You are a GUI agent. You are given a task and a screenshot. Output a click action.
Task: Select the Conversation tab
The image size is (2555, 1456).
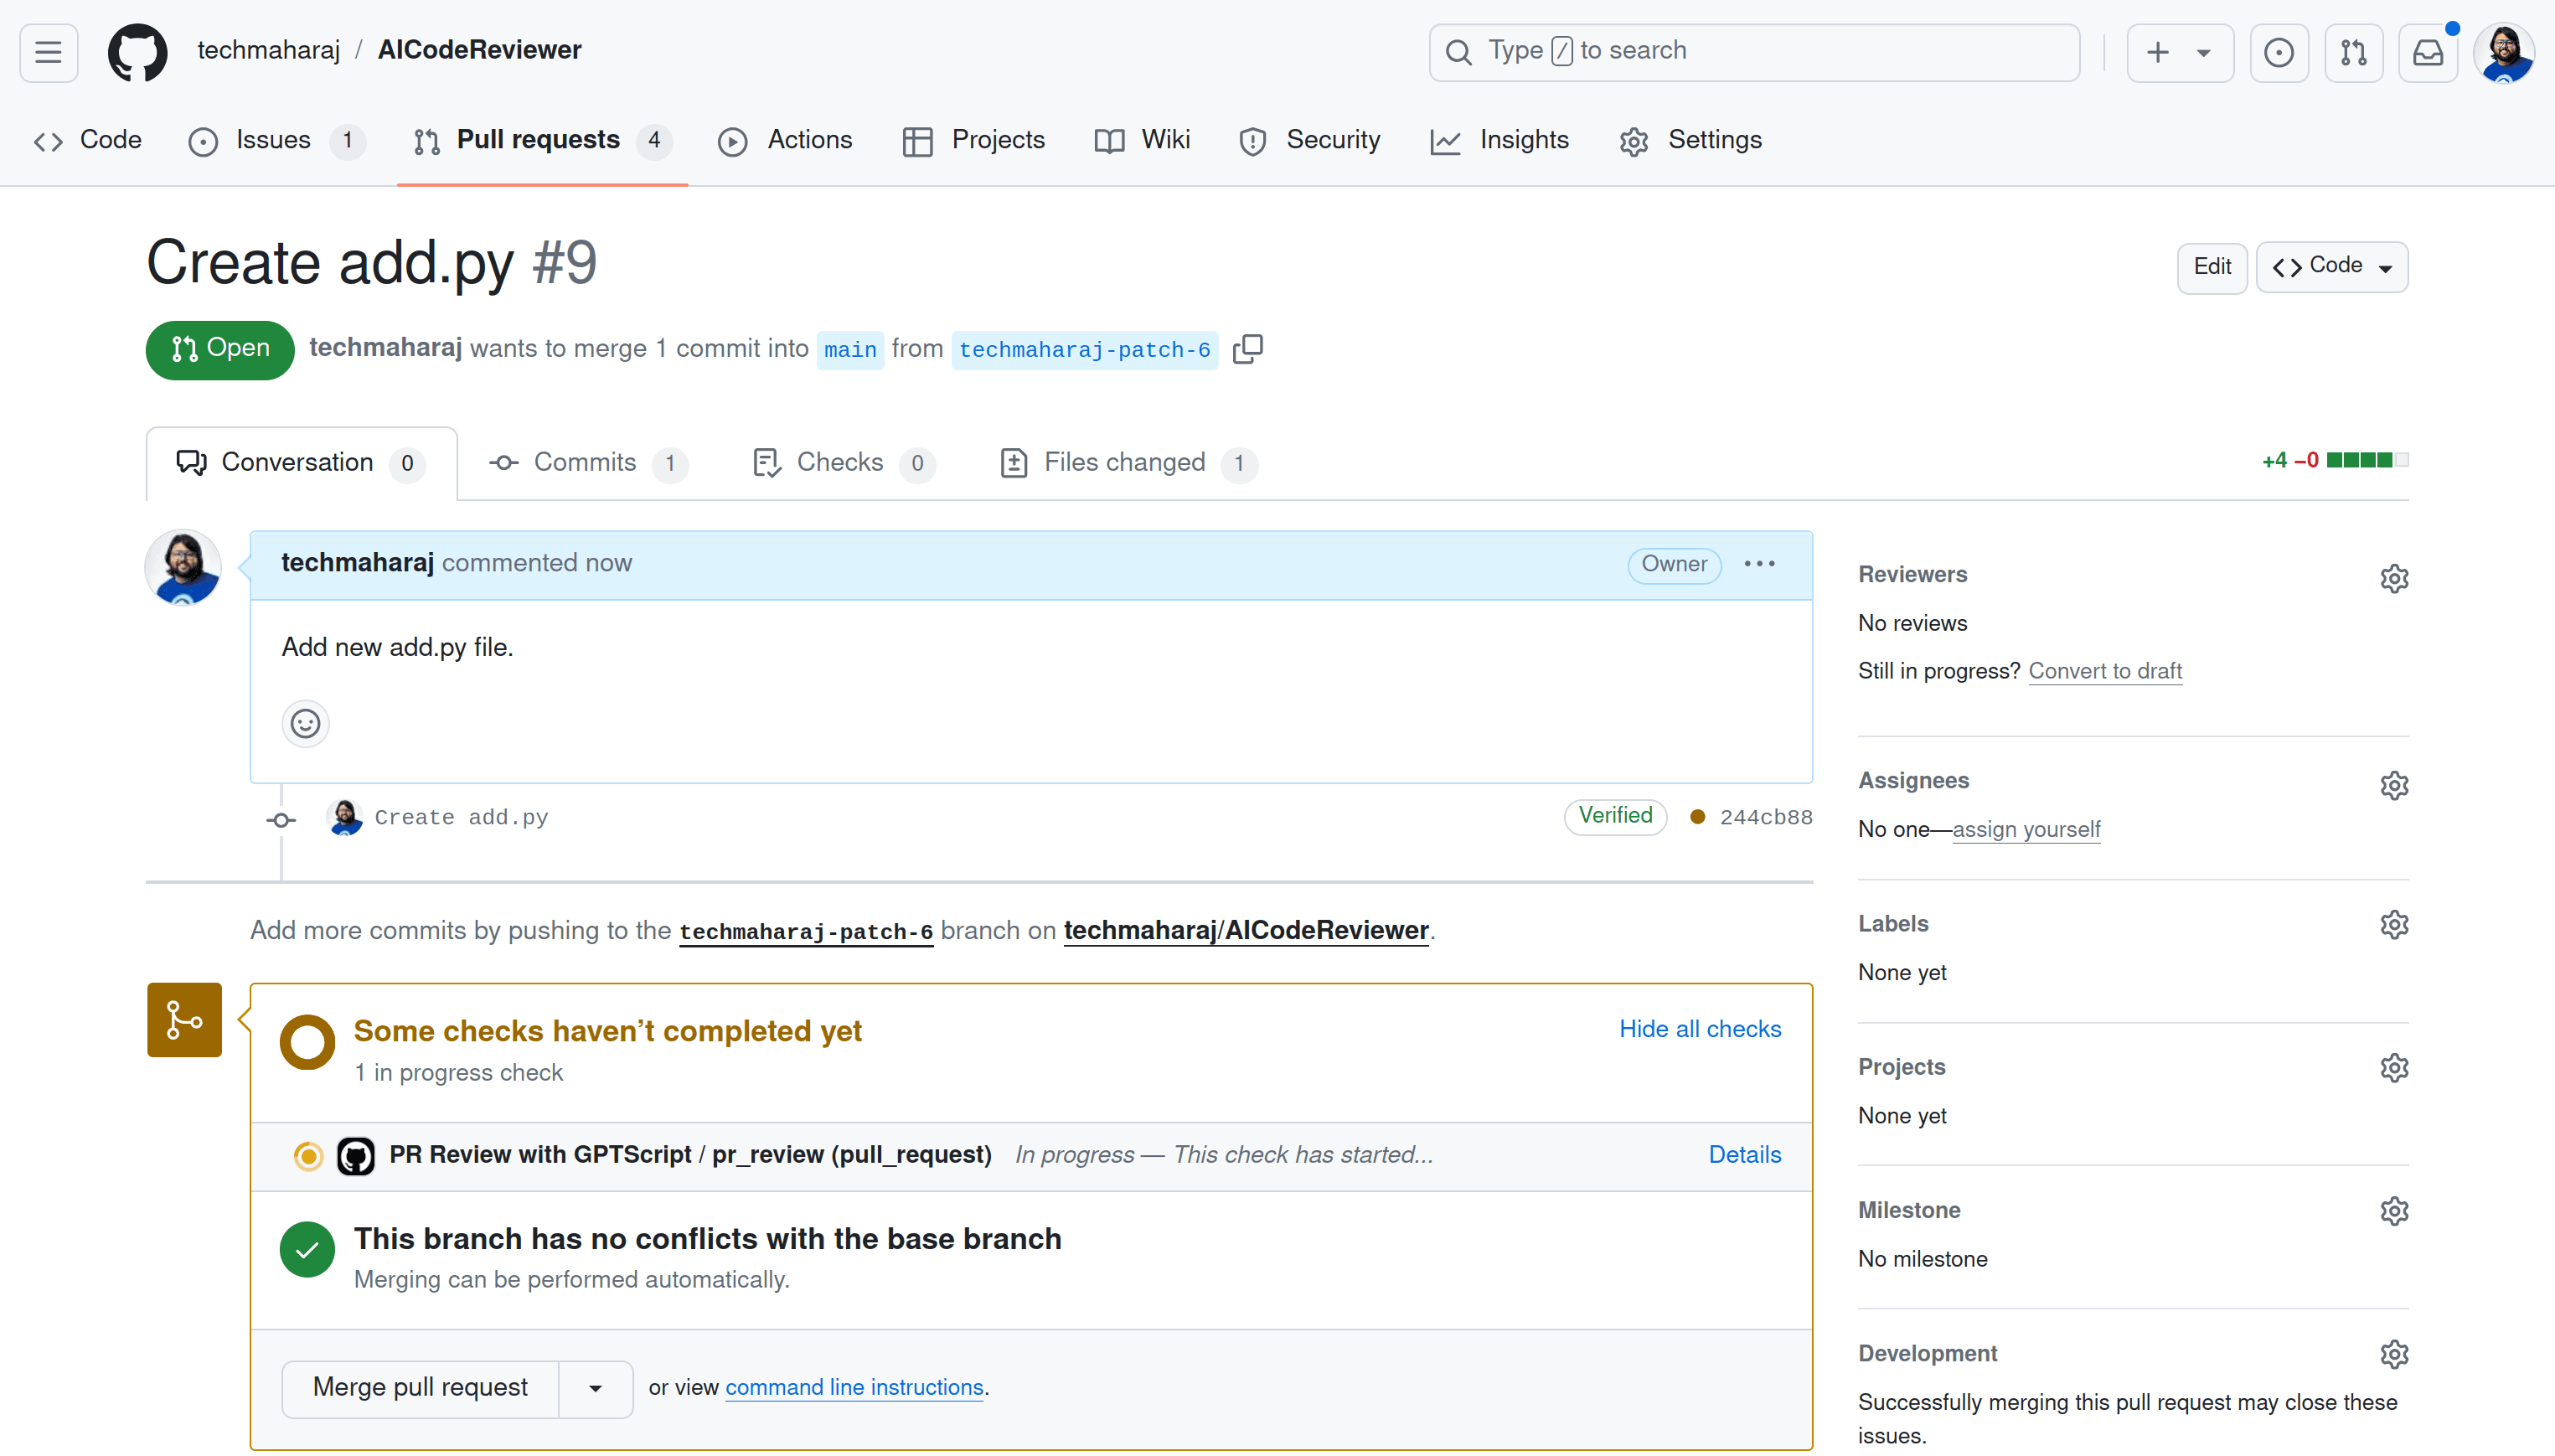coord(302,463)
